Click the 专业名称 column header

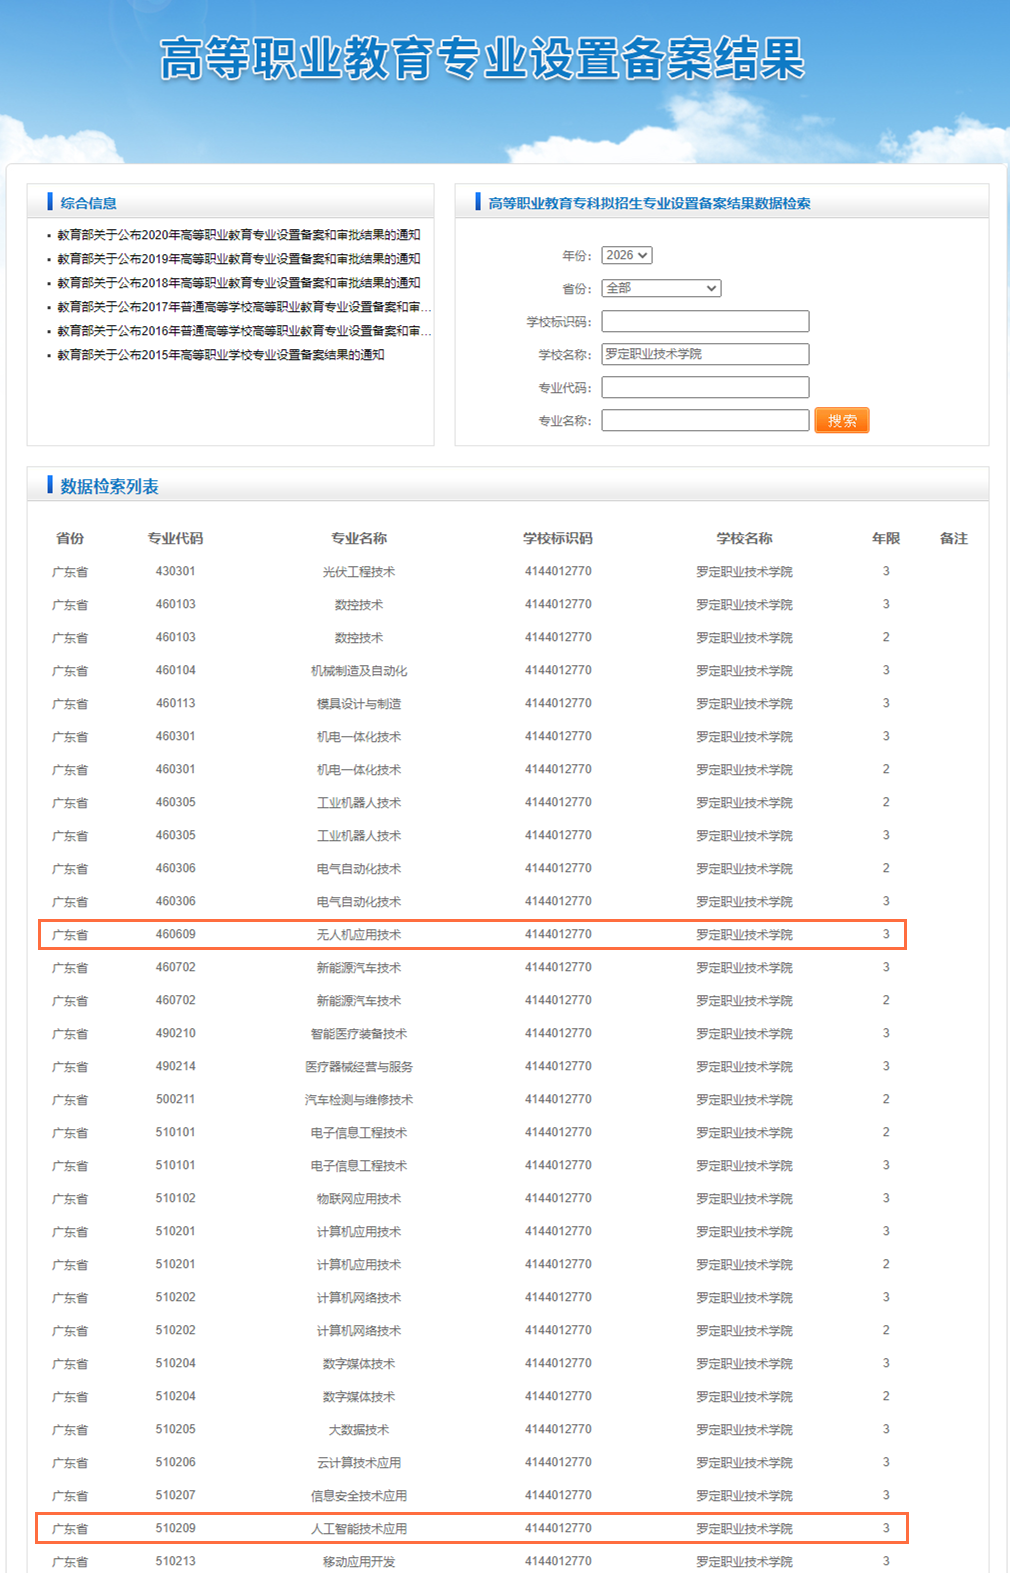pyautogui.click(x=359, y=538)
